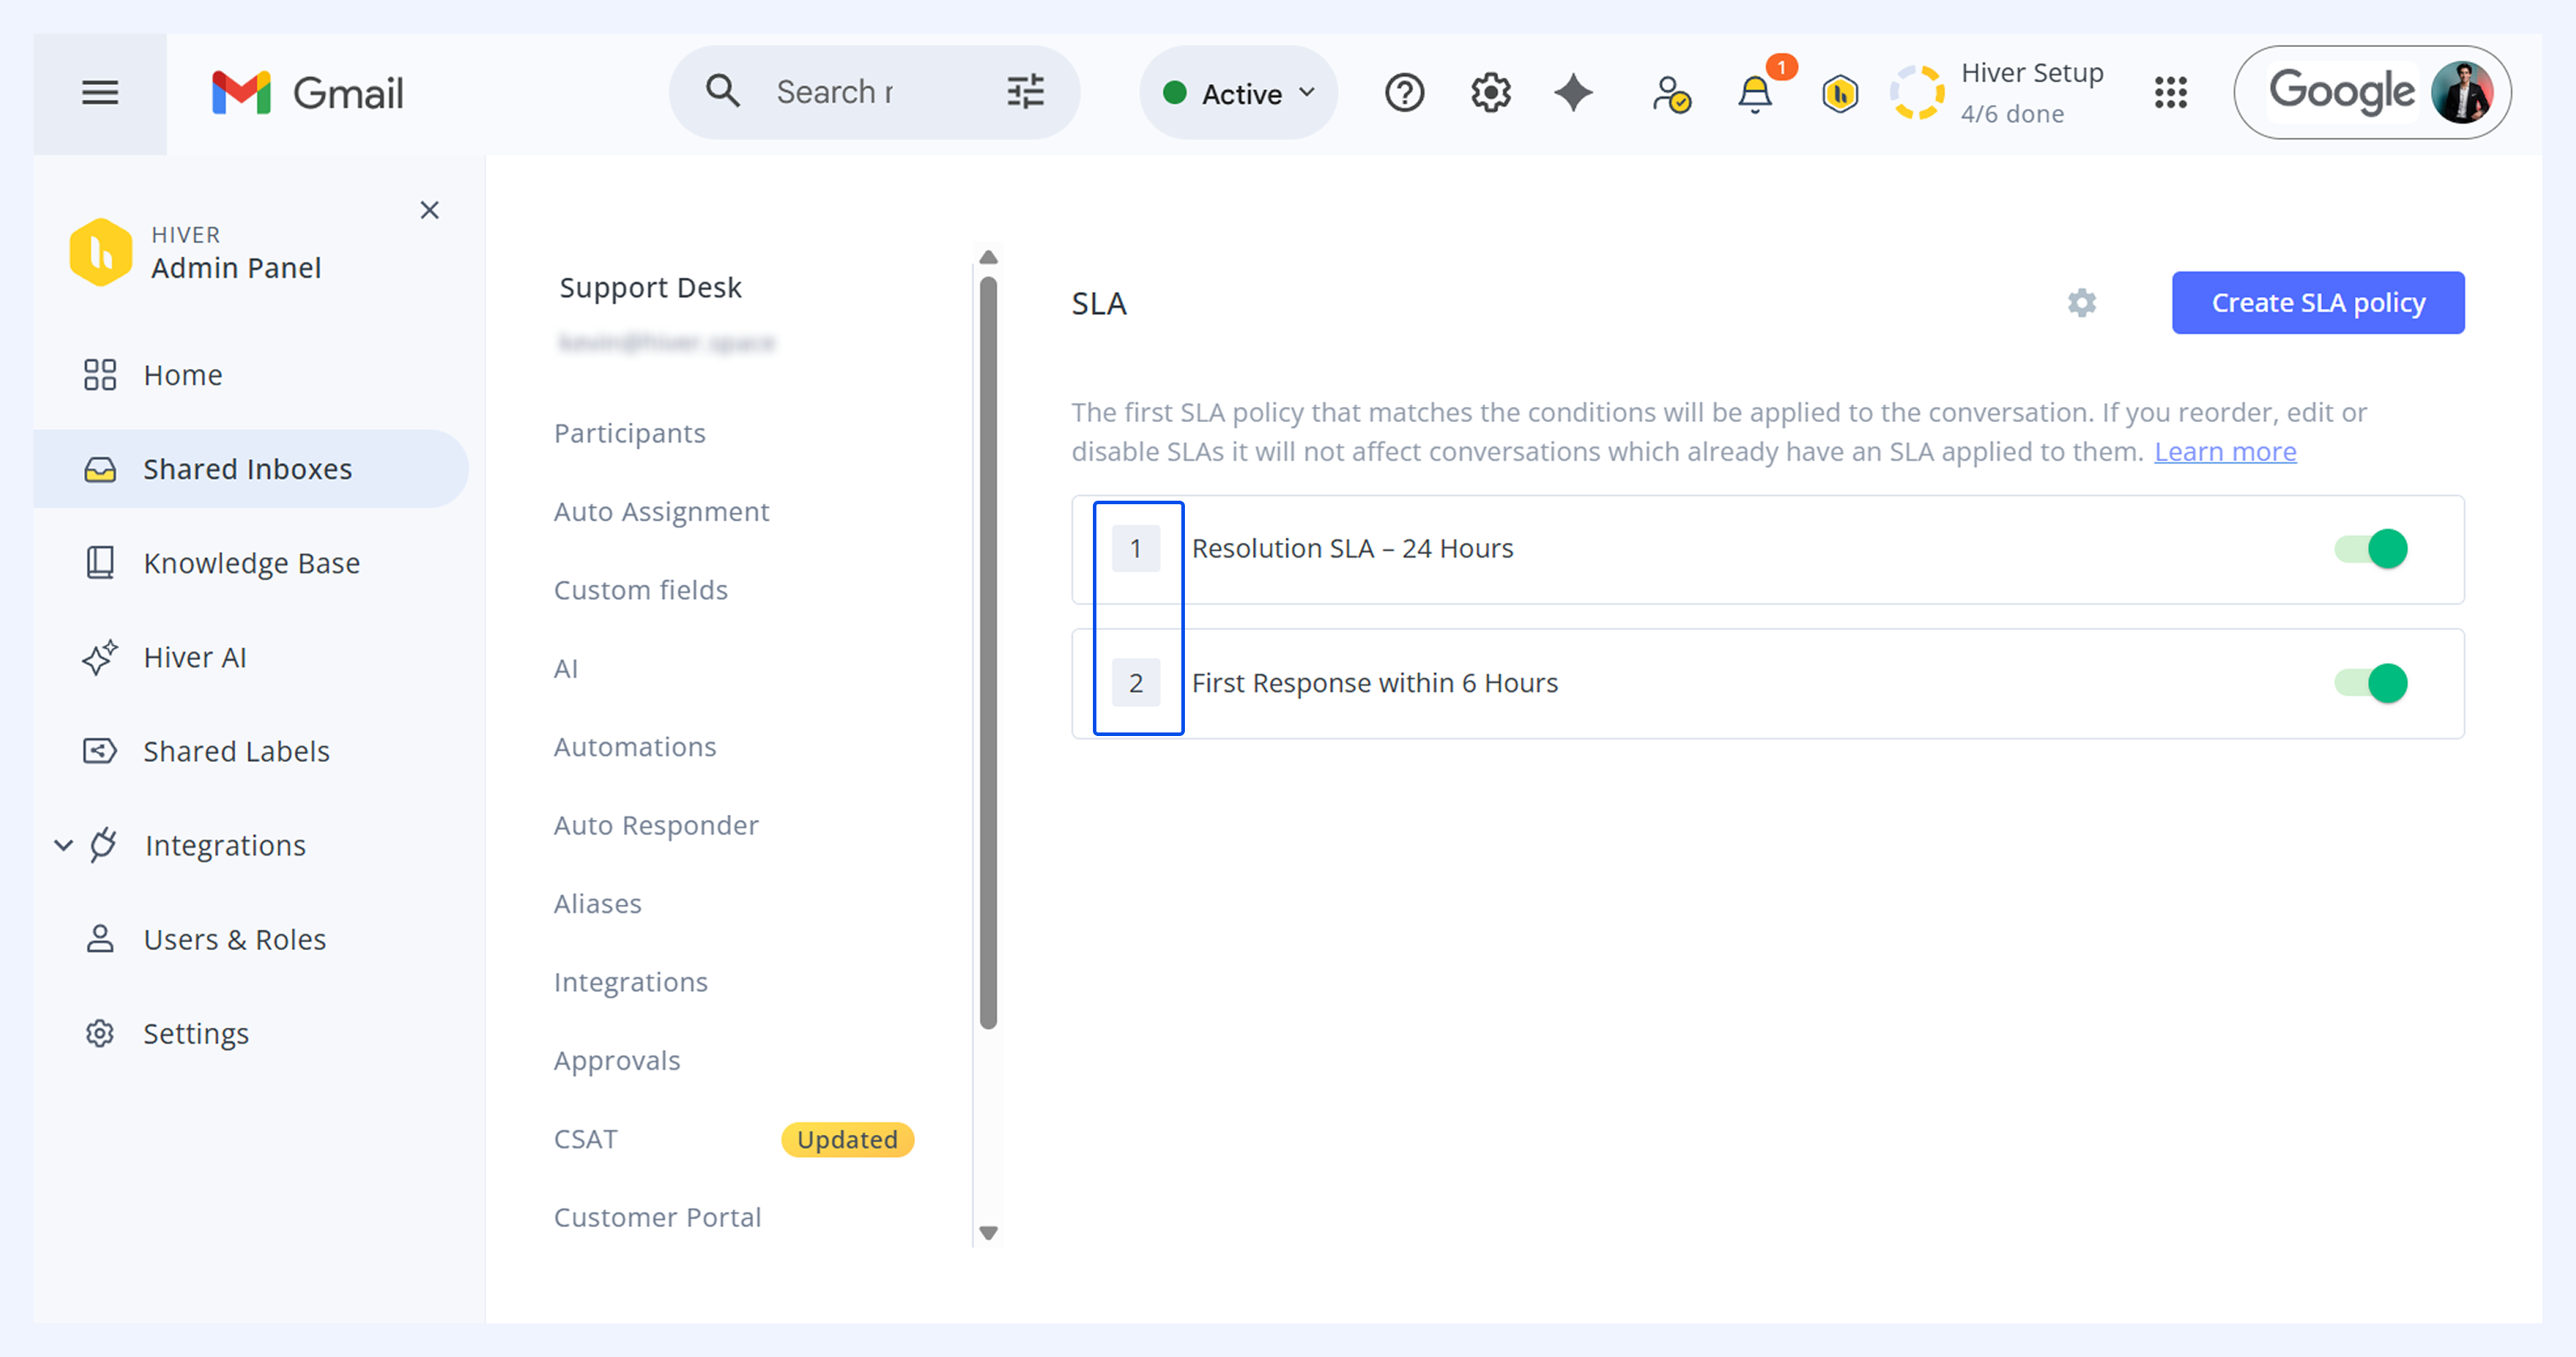
Task: Open Auto Responder inbox setting
Action: click(656, 826)
